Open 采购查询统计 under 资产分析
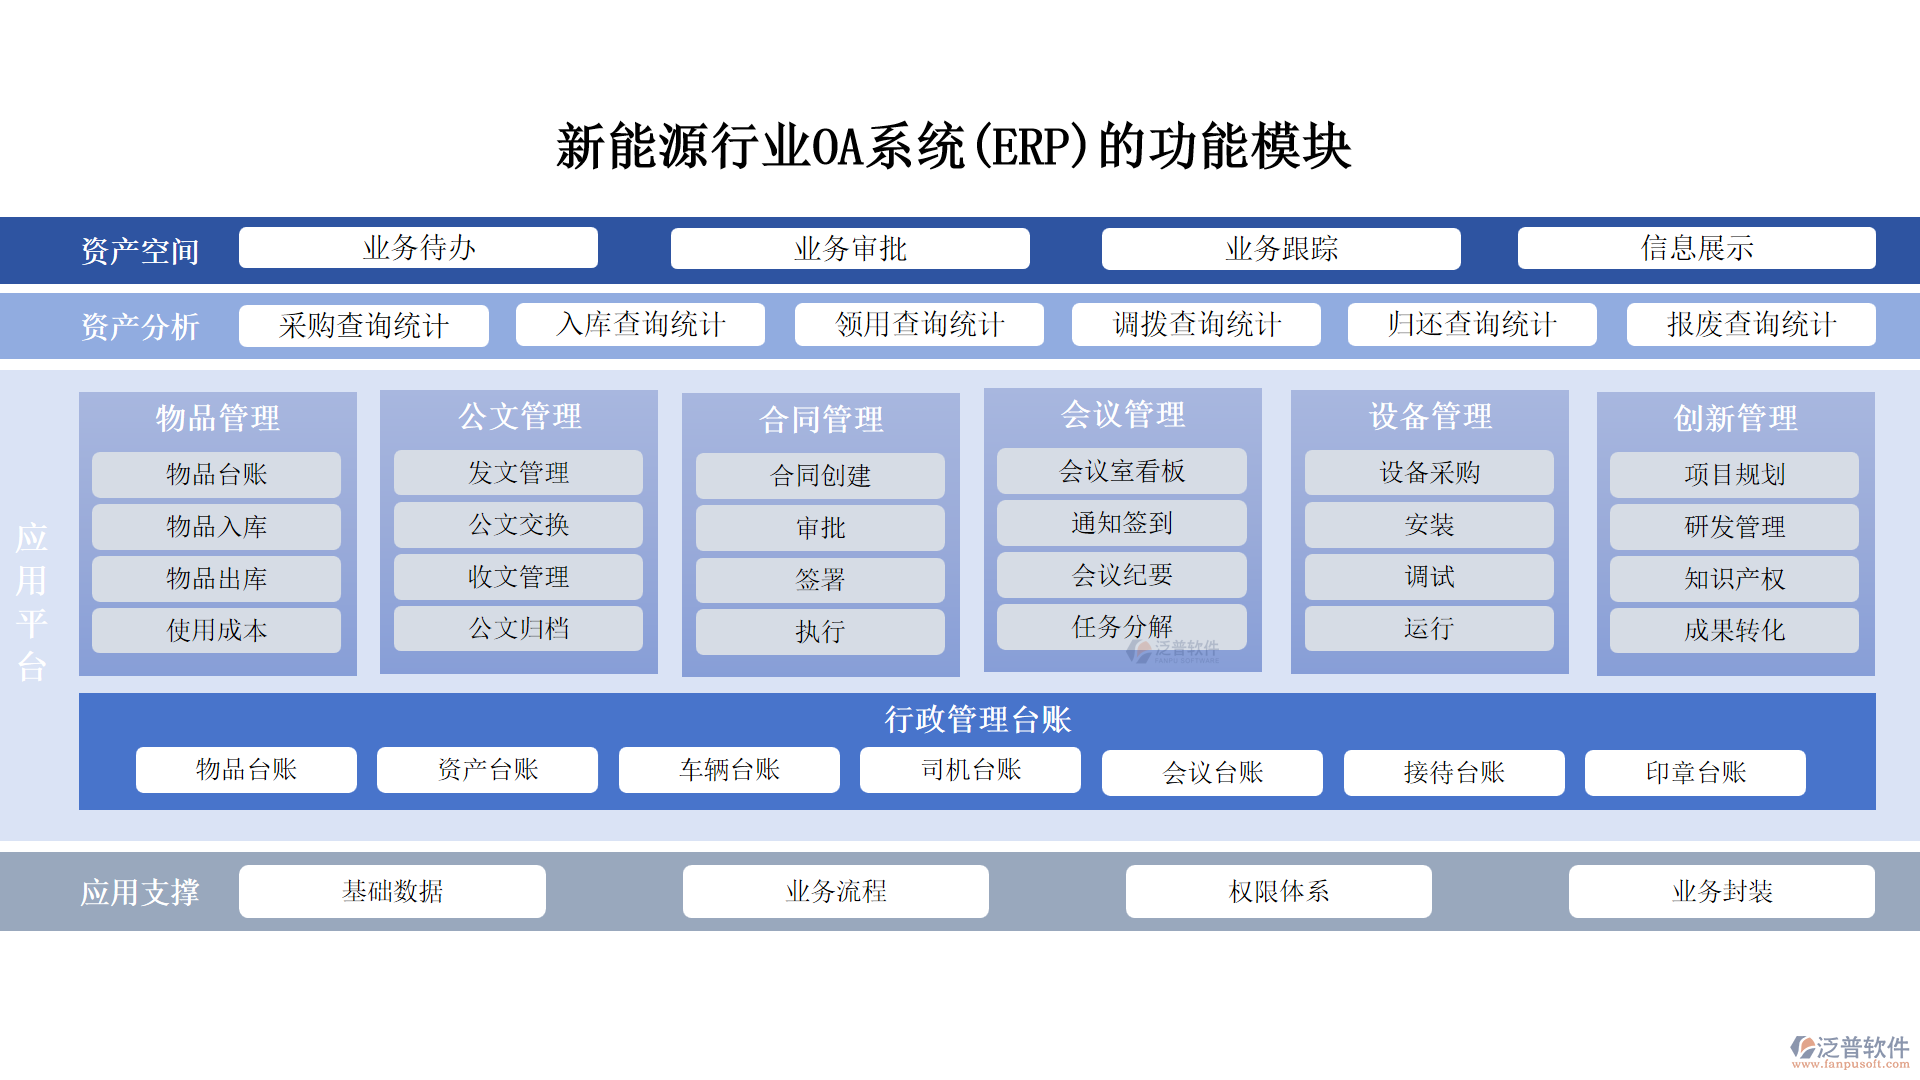The width and height of the screenshot is (1920, 1080). pos(363,324)
